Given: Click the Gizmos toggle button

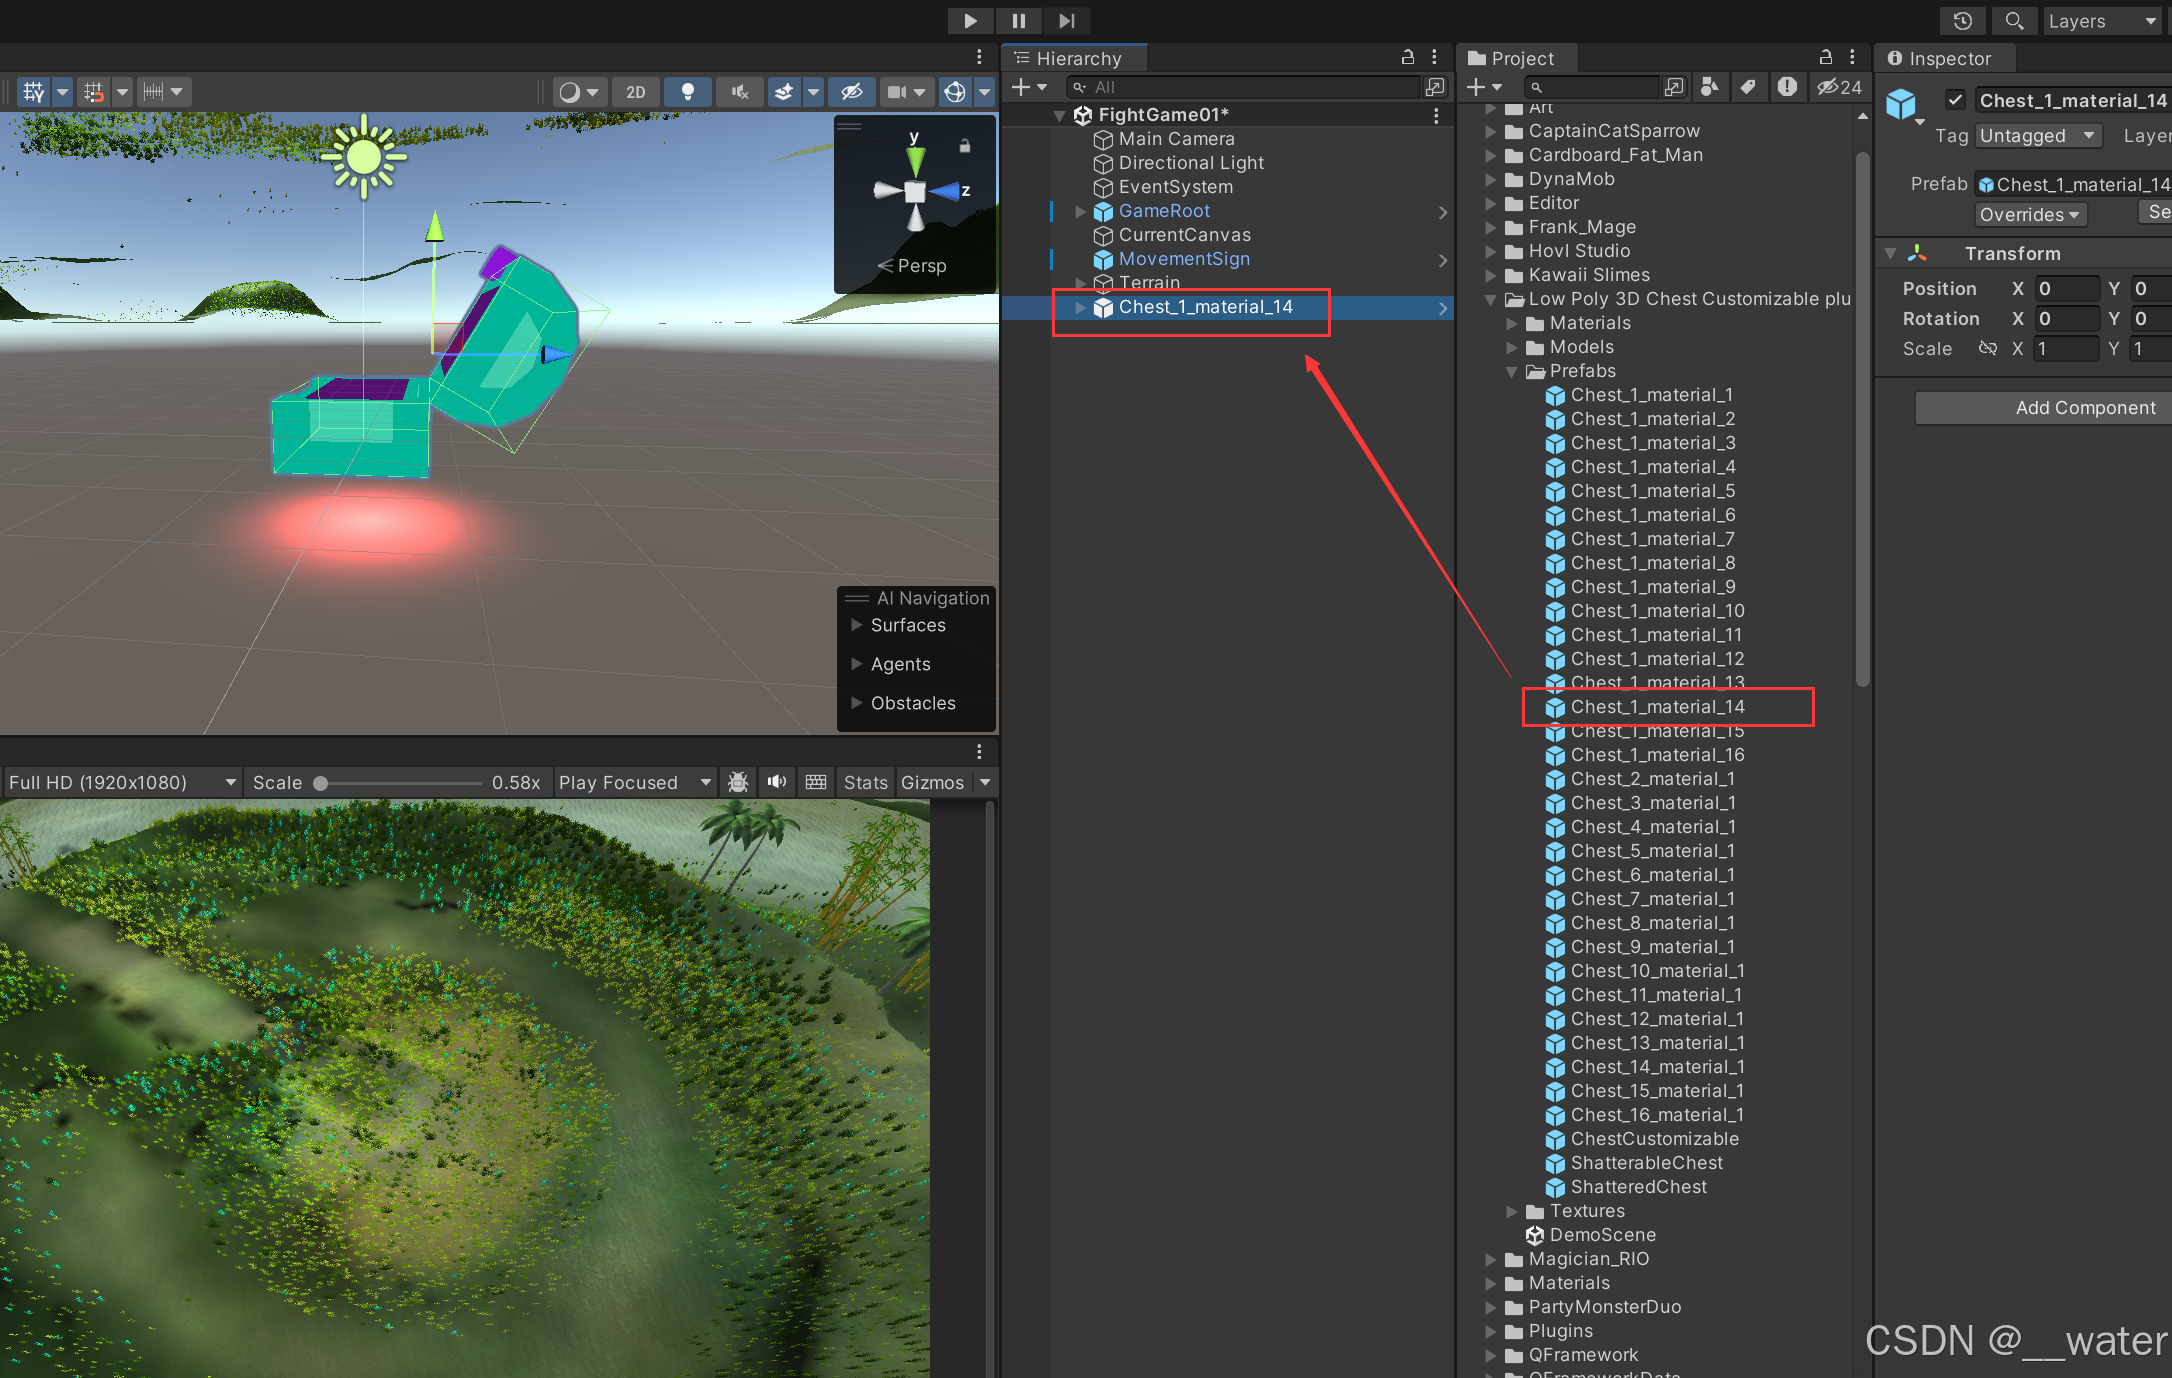Looking at the screenshot, I should [932, 782].
